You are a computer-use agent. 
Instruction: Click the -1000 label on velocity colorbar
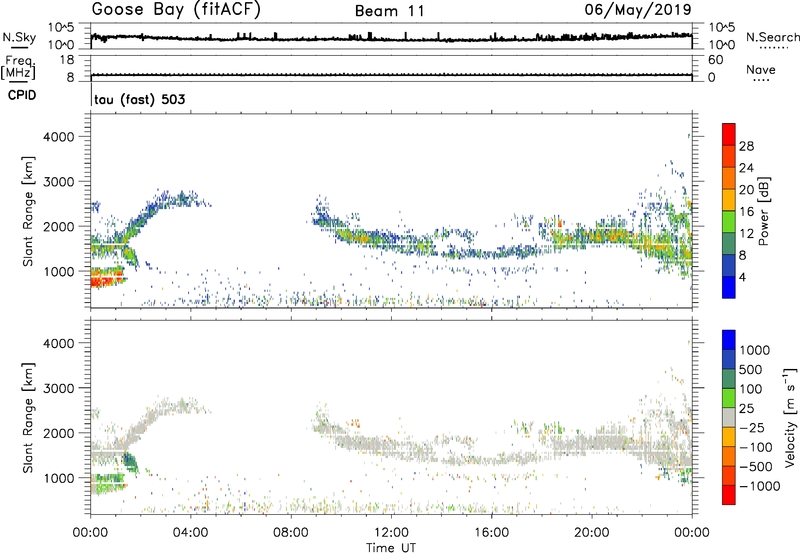pos(759,486)
